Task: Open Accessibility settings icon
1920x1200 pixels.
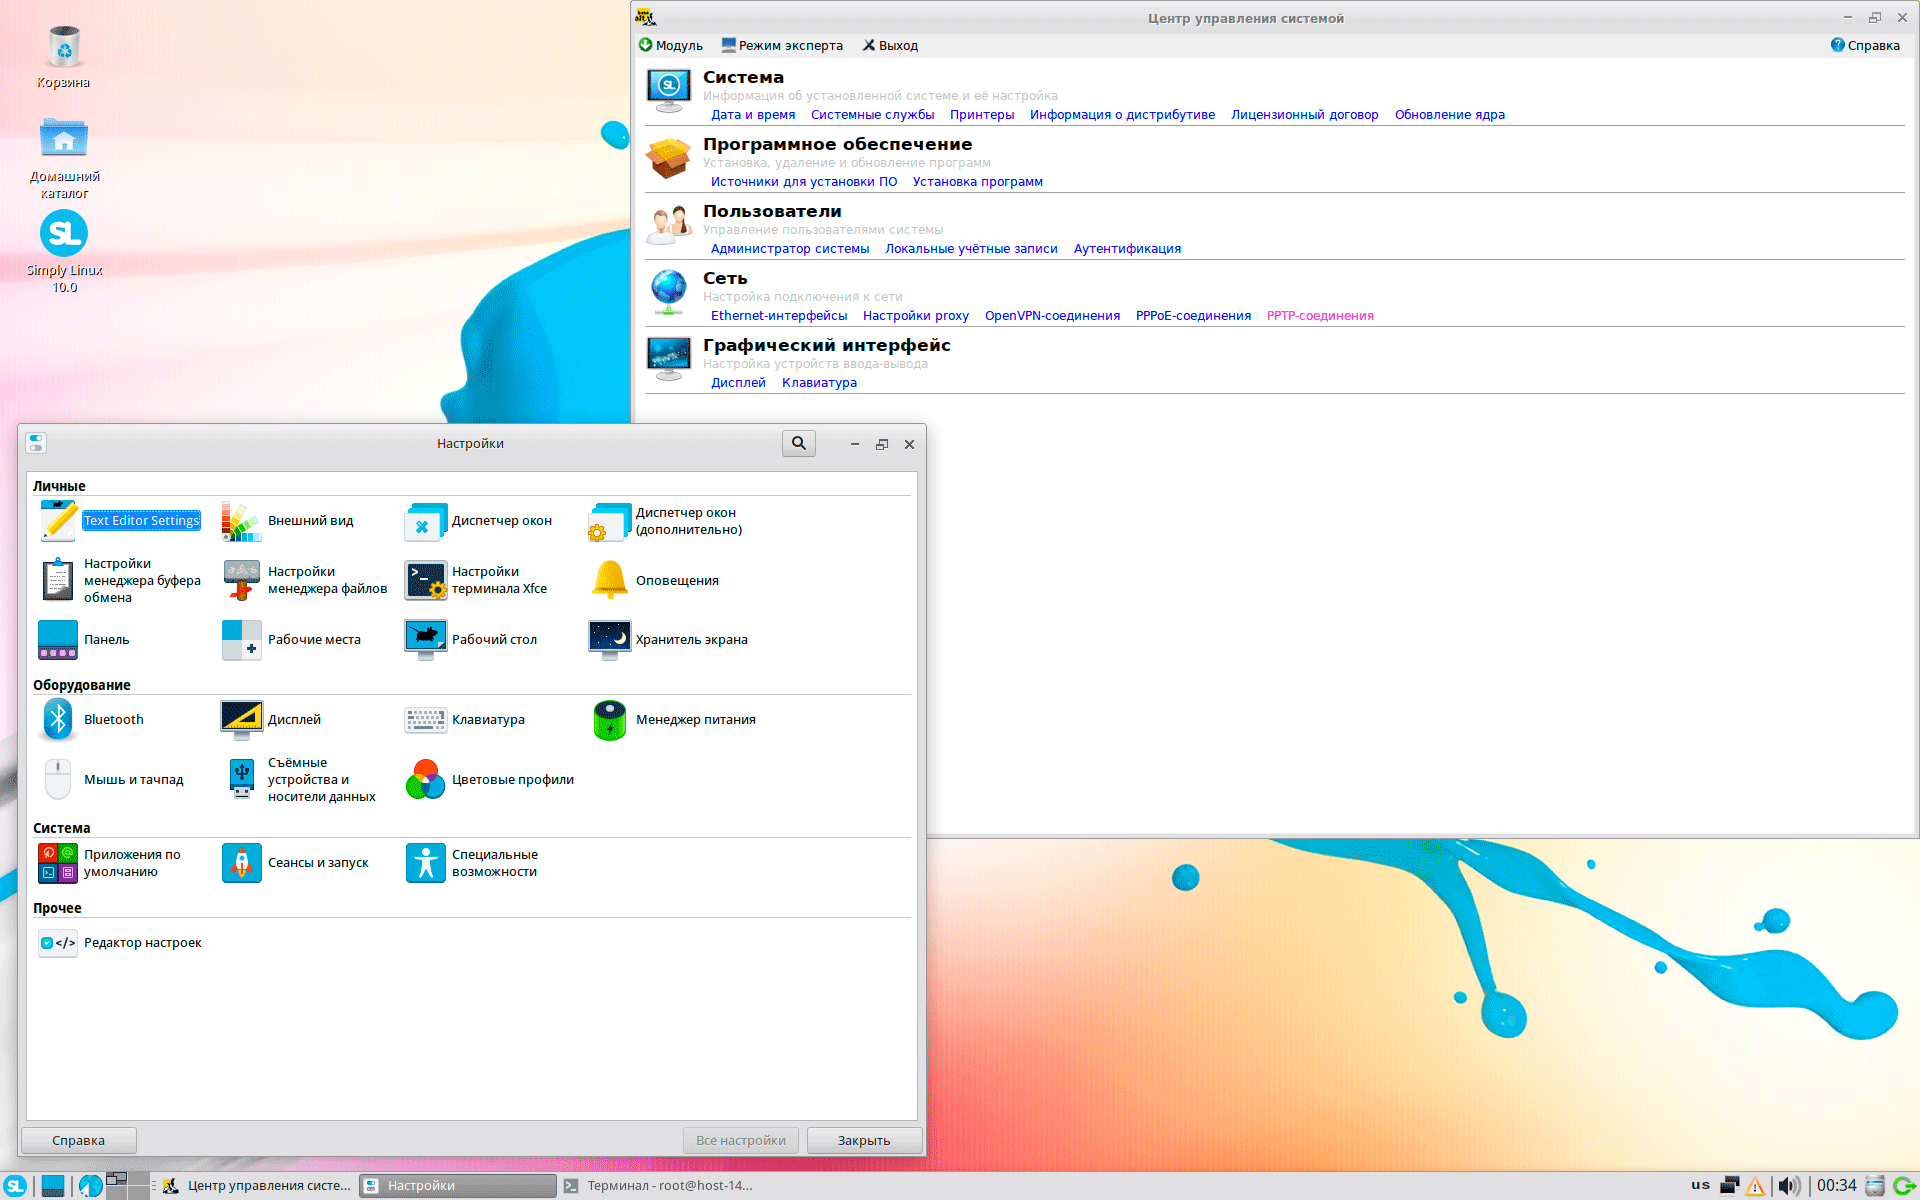Action: click(426, 863)
